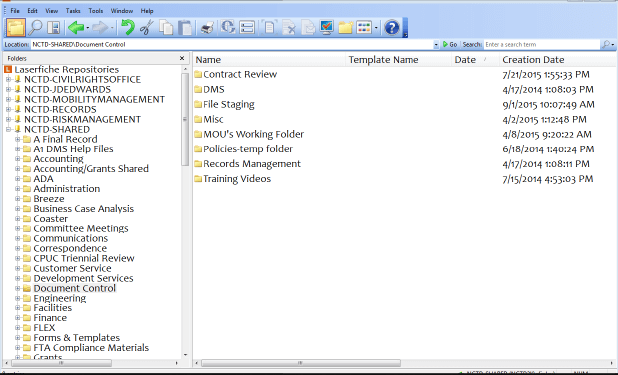Click the fields/metadata list icon
Screen dimensions: 618x375
(x=247, y=28)
